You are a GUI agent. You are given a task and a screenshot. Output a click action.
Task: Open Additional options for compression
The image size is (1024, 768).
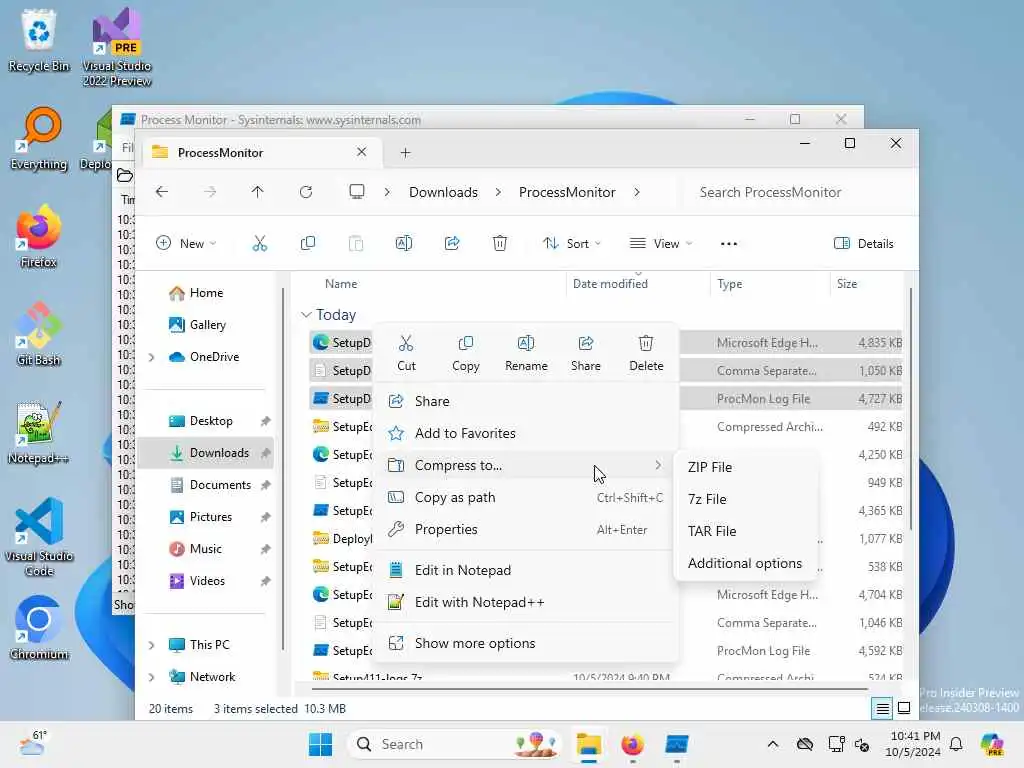tap(745, 563)
